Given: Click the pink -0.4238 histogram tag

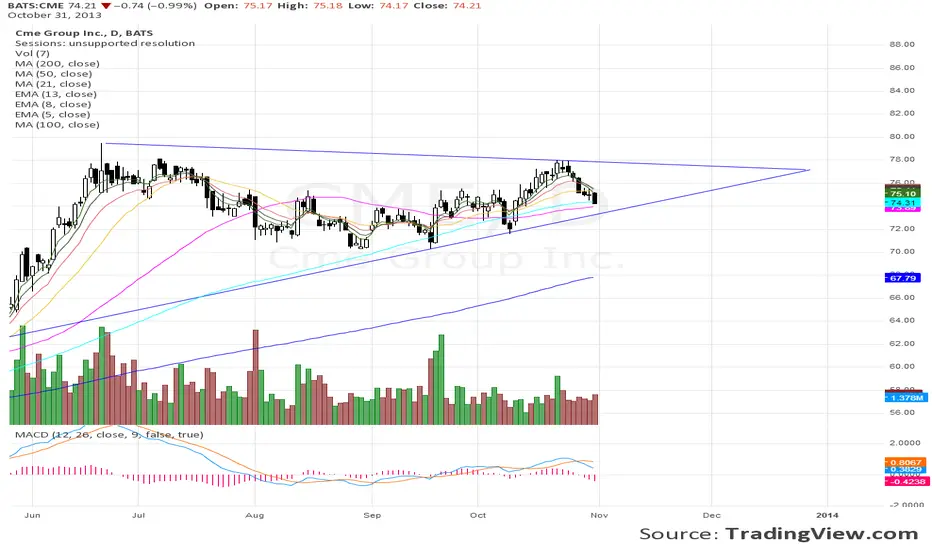Looking at the screenshot, I should (907, 481).
